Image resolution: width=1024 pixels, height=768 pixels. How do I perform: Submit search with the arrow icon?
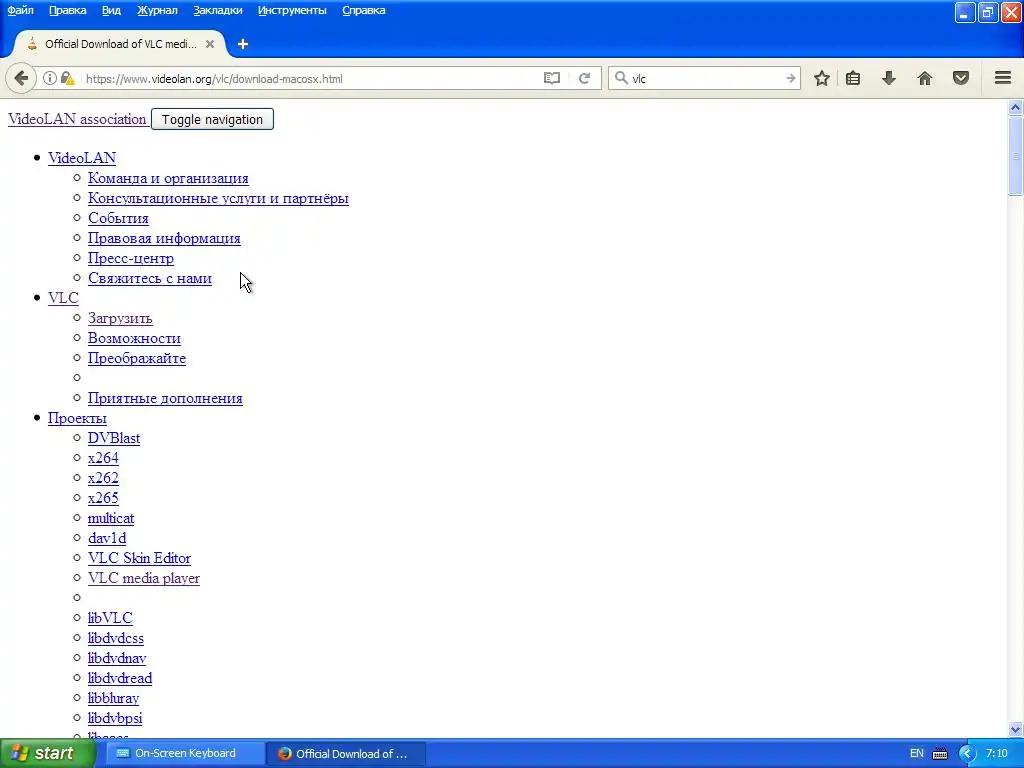tap(790, 78)
